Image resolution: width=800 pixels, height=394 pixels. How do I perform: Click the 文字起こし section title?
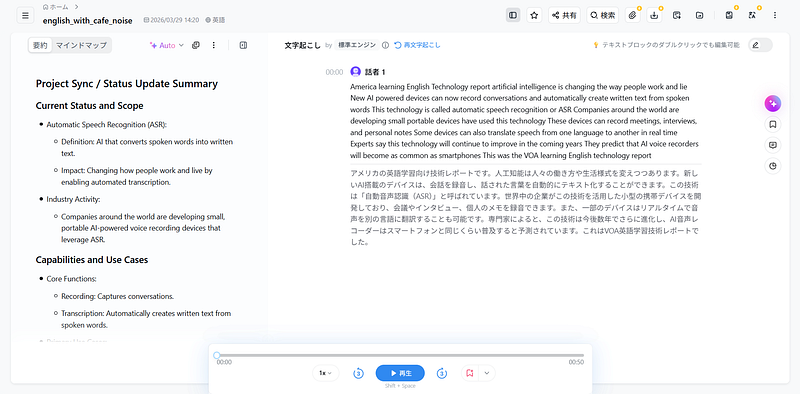tap(303, 45)
